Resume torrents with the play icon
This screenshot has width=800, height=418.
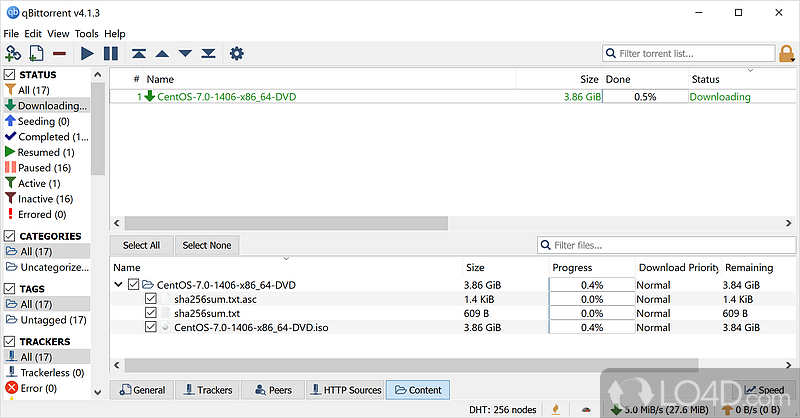point(87,53)
